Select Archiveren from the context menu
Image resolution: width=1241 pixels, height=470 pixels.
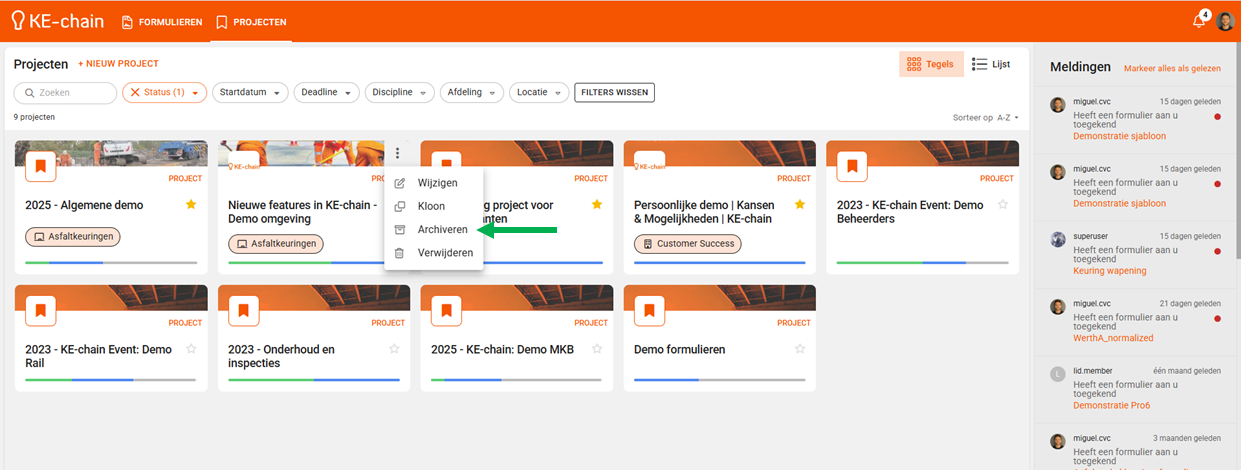pos(442,229)
